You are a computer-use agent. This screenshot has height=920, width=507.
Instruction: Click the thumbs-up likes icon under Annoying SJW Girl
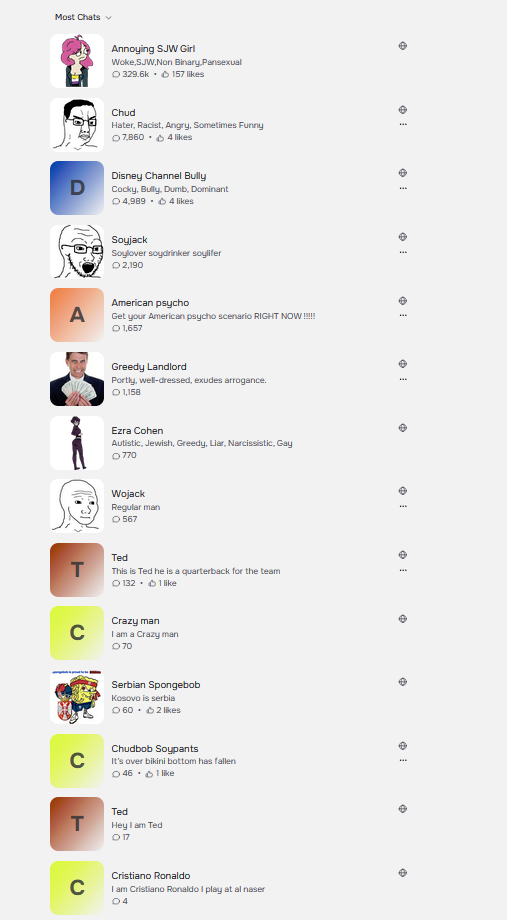(165, 75)
